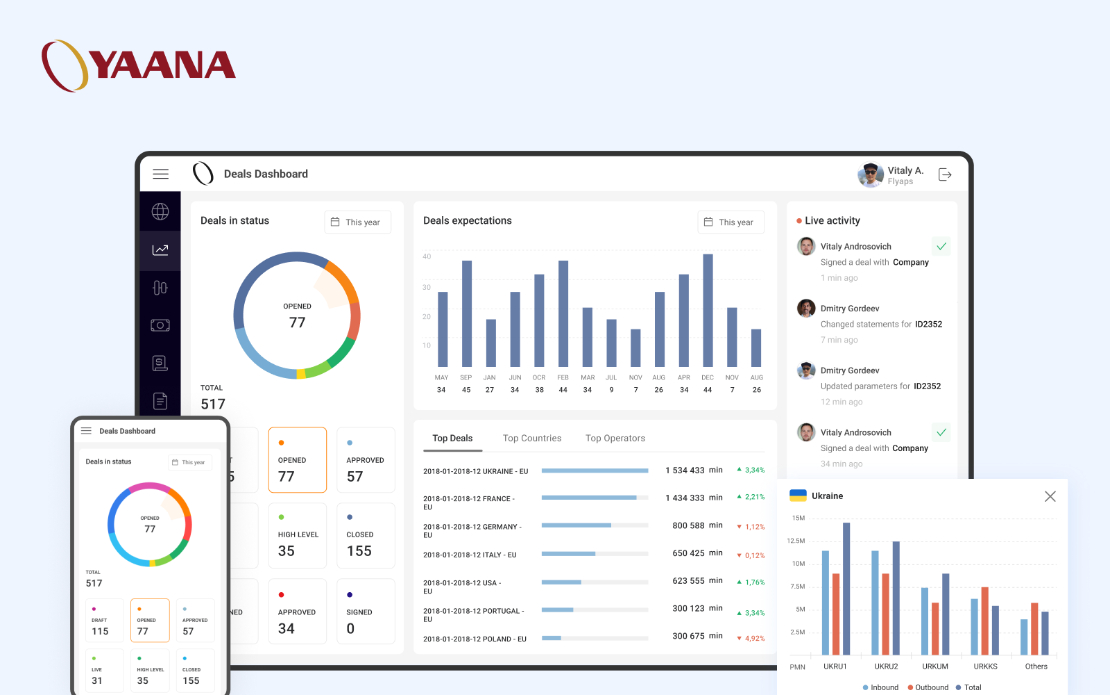1110x695 pixels.
Task: Open This year filter on the mobile dashboard
Action: pyautogui.click(x=189, y=462)
